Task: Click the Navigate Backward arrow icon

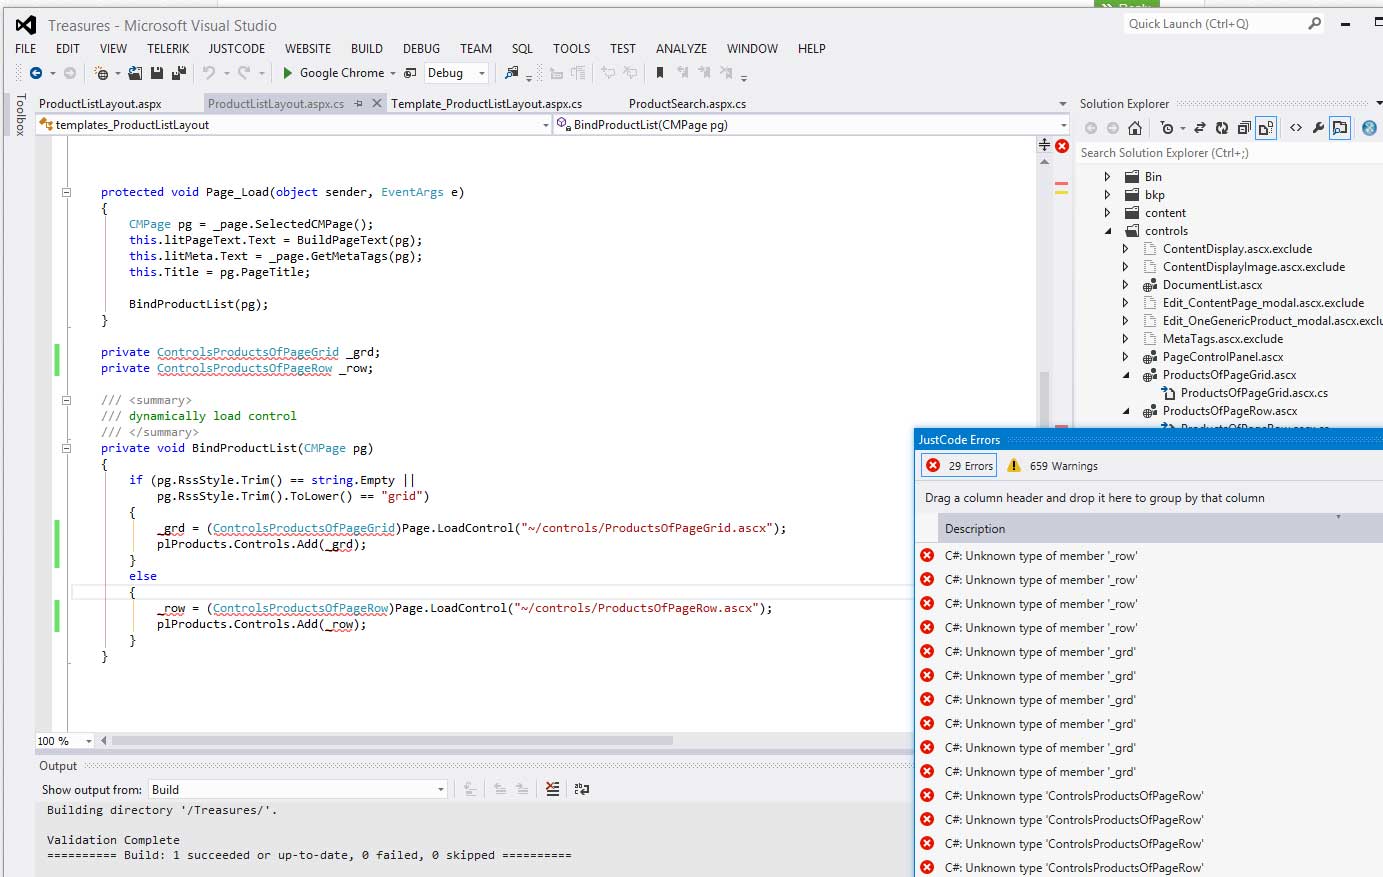Action: tap(36, 73)
